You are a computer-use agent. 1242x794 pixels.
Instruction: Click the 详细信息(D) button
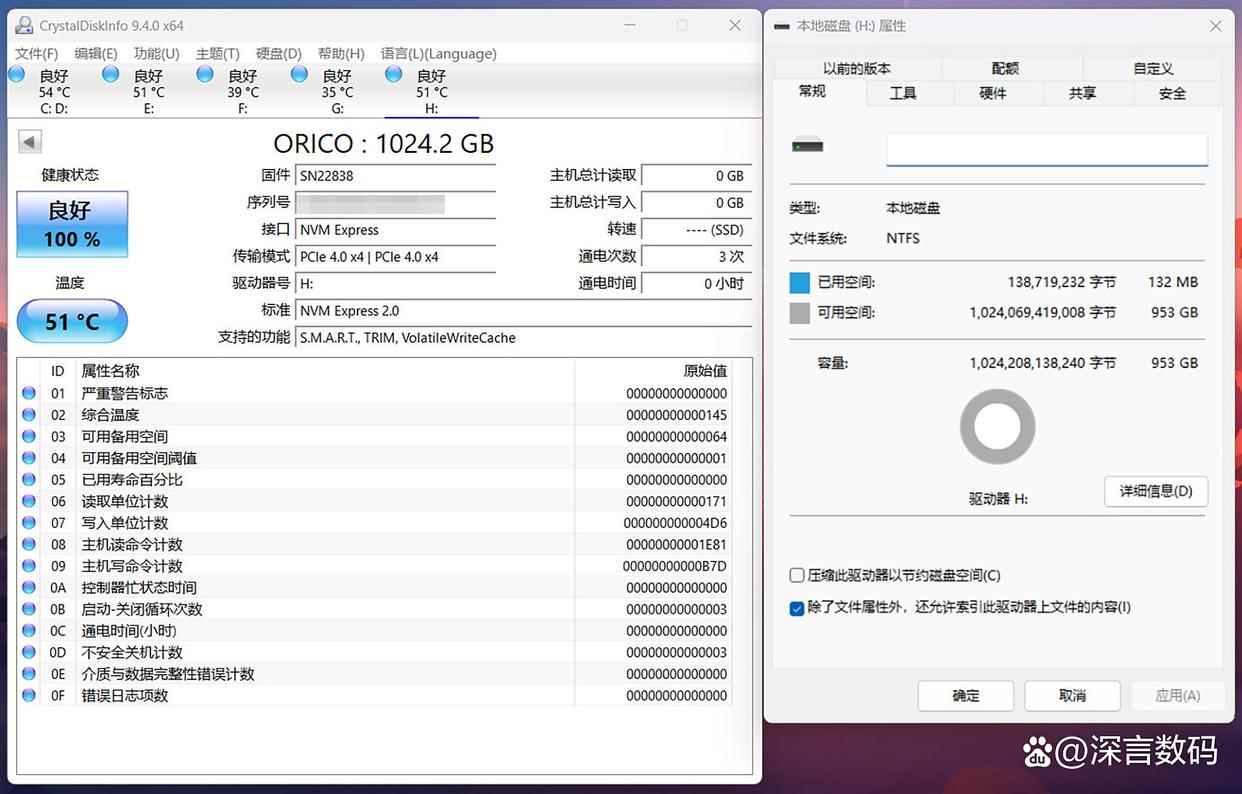click(1155, 491)
